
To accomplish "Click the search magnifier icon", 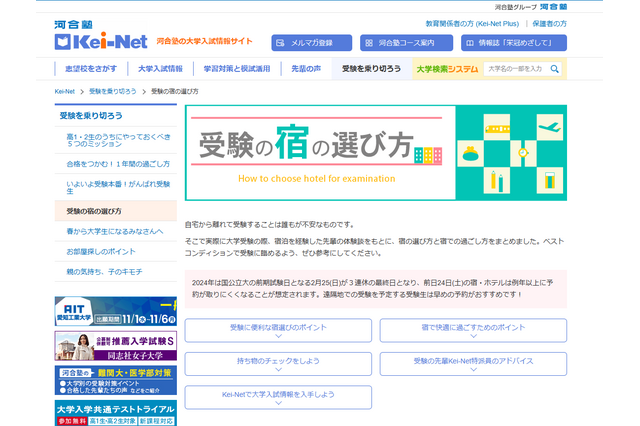I will pos(554,69).
